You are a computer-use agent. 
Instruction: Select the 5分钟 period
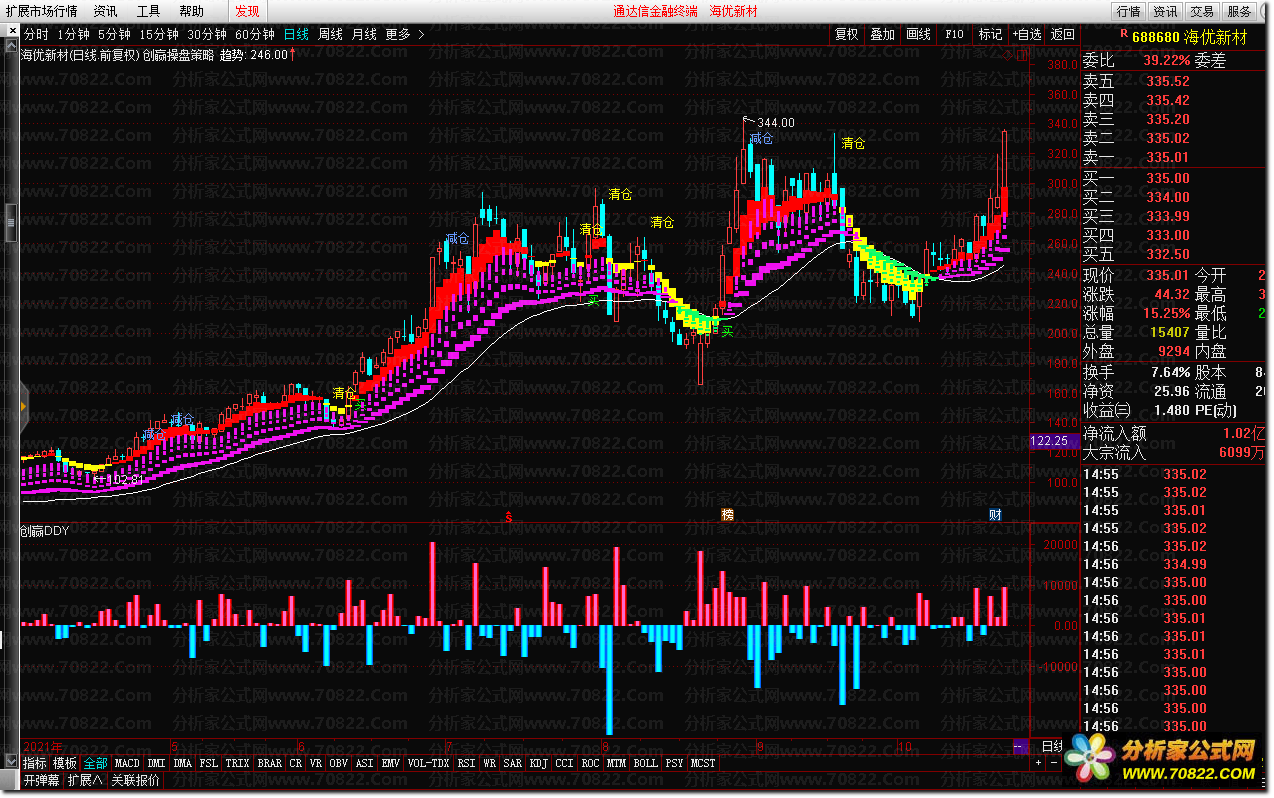114,34
